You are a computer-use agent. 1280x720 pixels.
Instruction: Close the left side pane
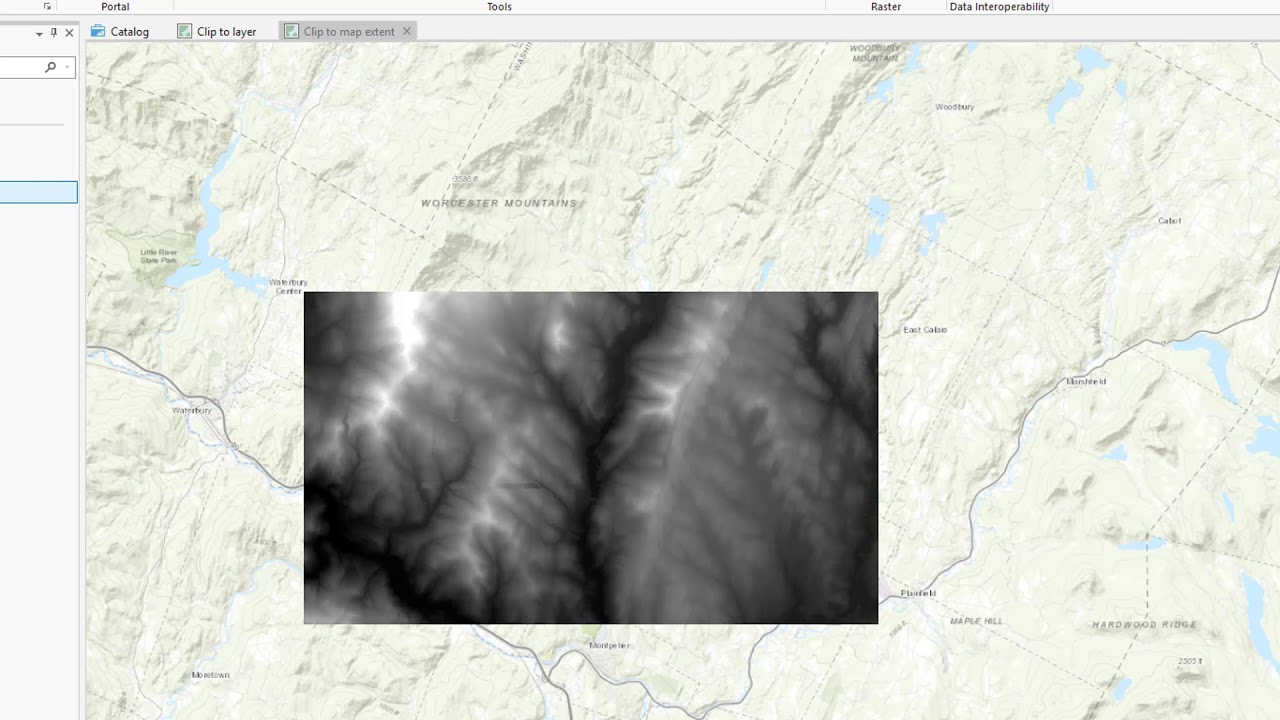(69, 33)
